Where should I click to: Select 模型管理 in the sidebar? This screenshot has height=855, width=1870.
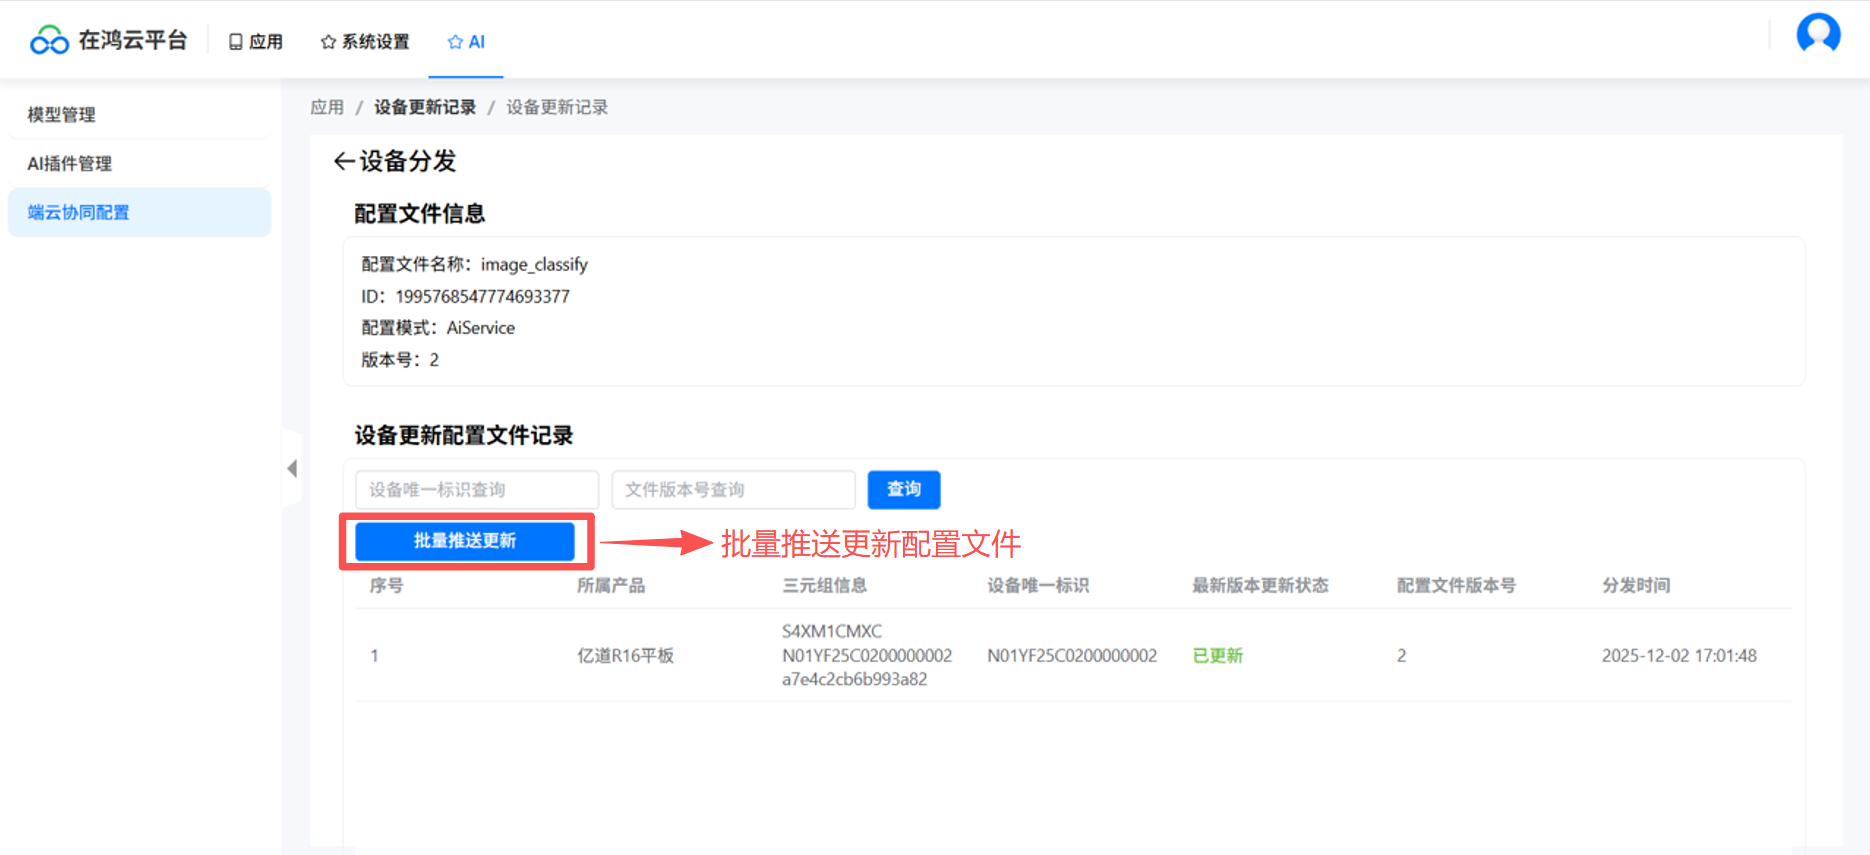pos(62,115)
